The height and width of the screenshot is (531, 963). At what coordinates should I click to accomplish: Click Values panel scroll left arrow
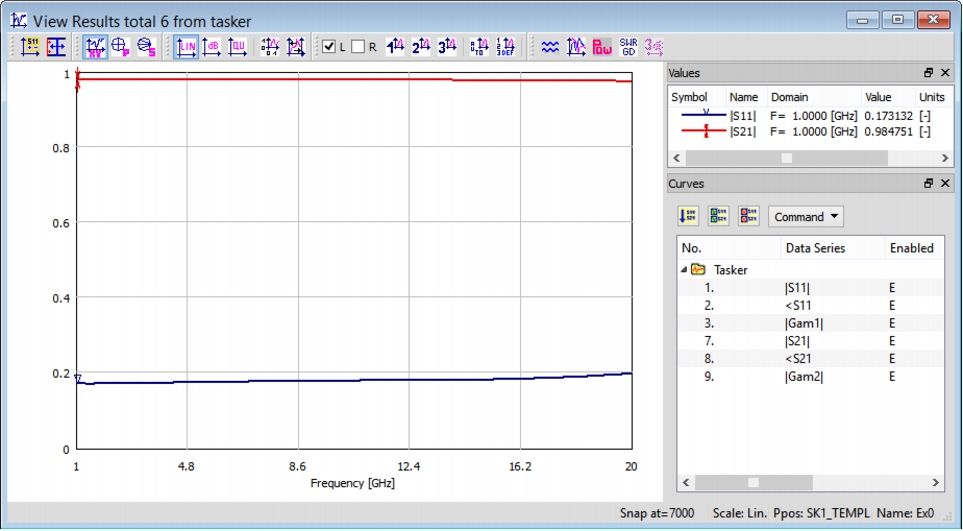tap(677, 158)
